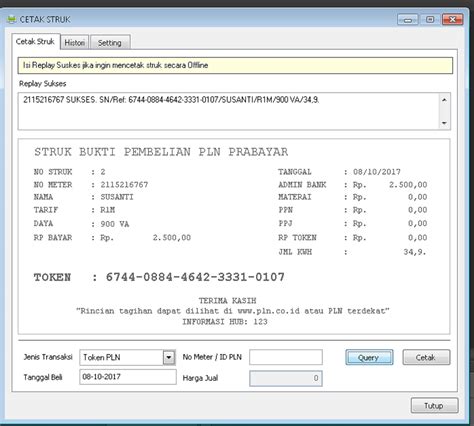
Task: Click the Tanggal Beli date field
Action: point(128,377)
